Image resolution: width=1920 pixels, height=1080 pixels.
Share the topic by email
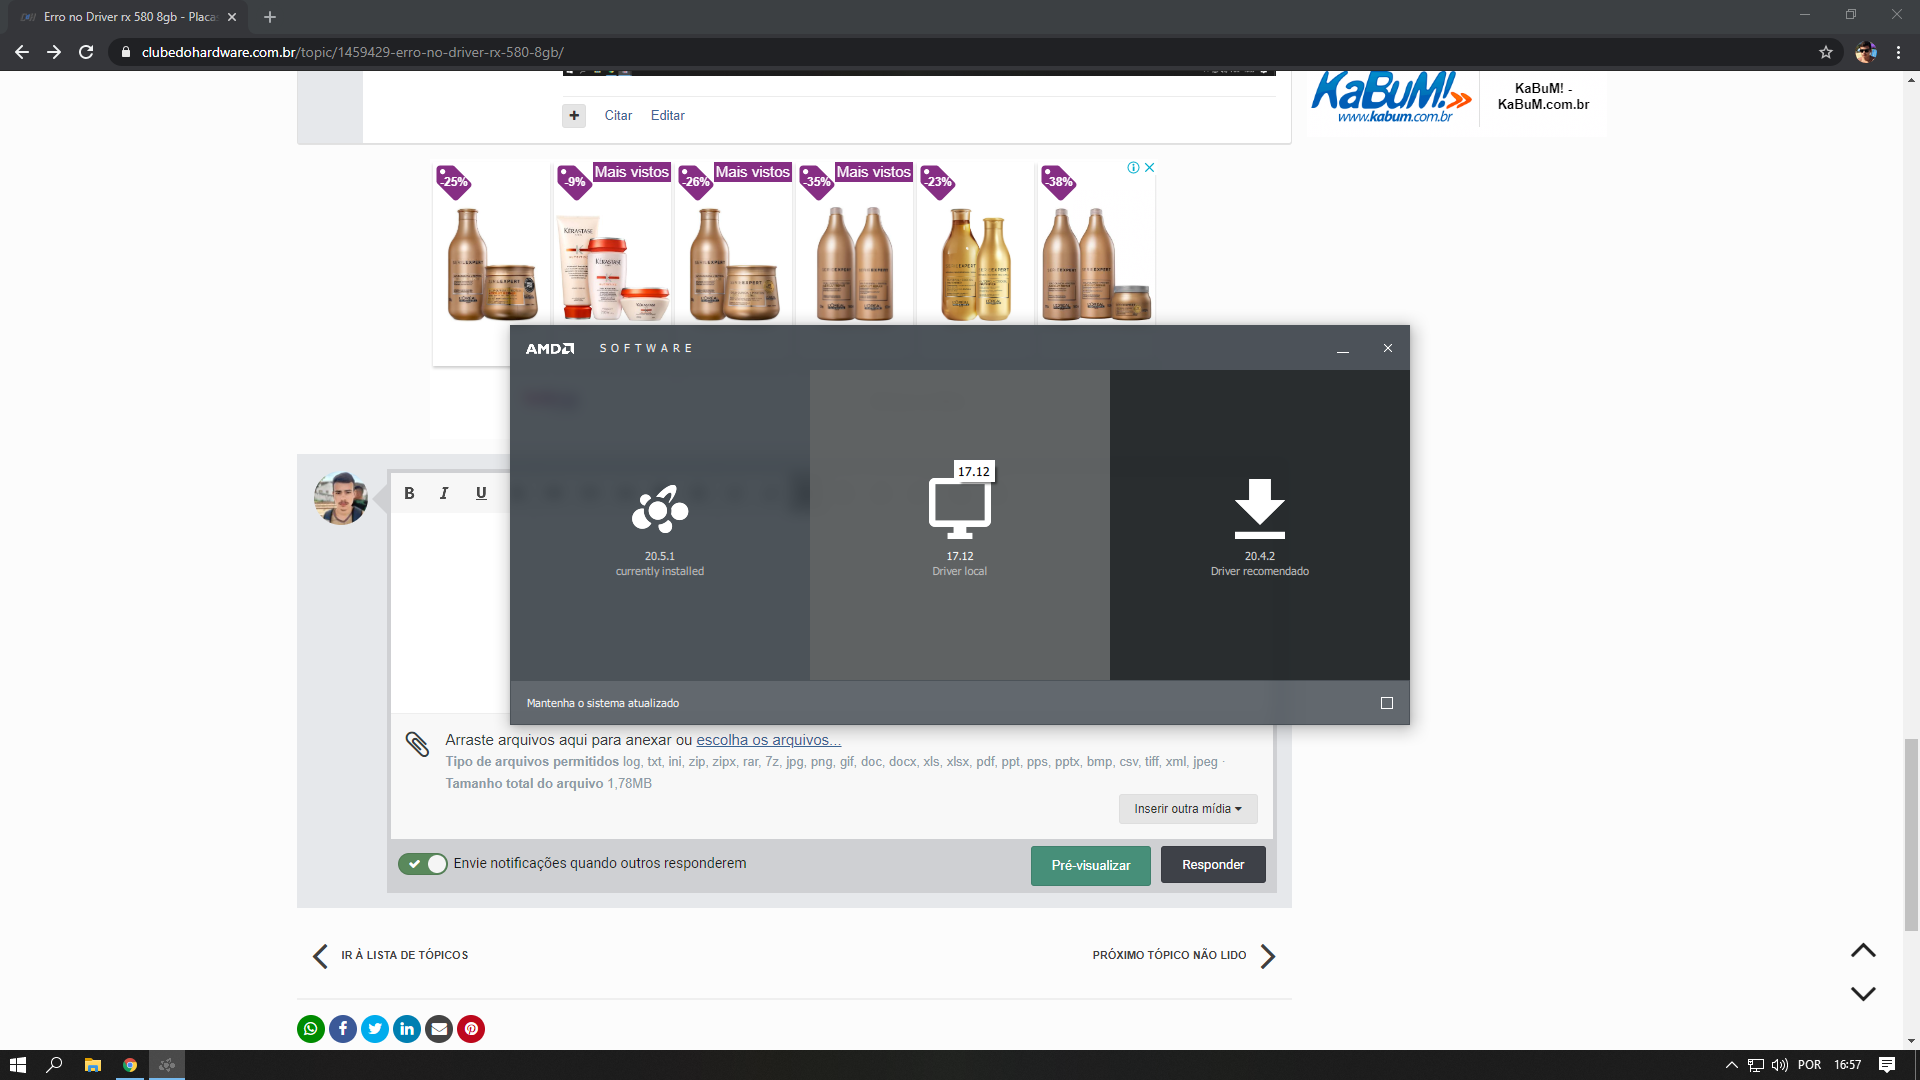point(439,1029)
